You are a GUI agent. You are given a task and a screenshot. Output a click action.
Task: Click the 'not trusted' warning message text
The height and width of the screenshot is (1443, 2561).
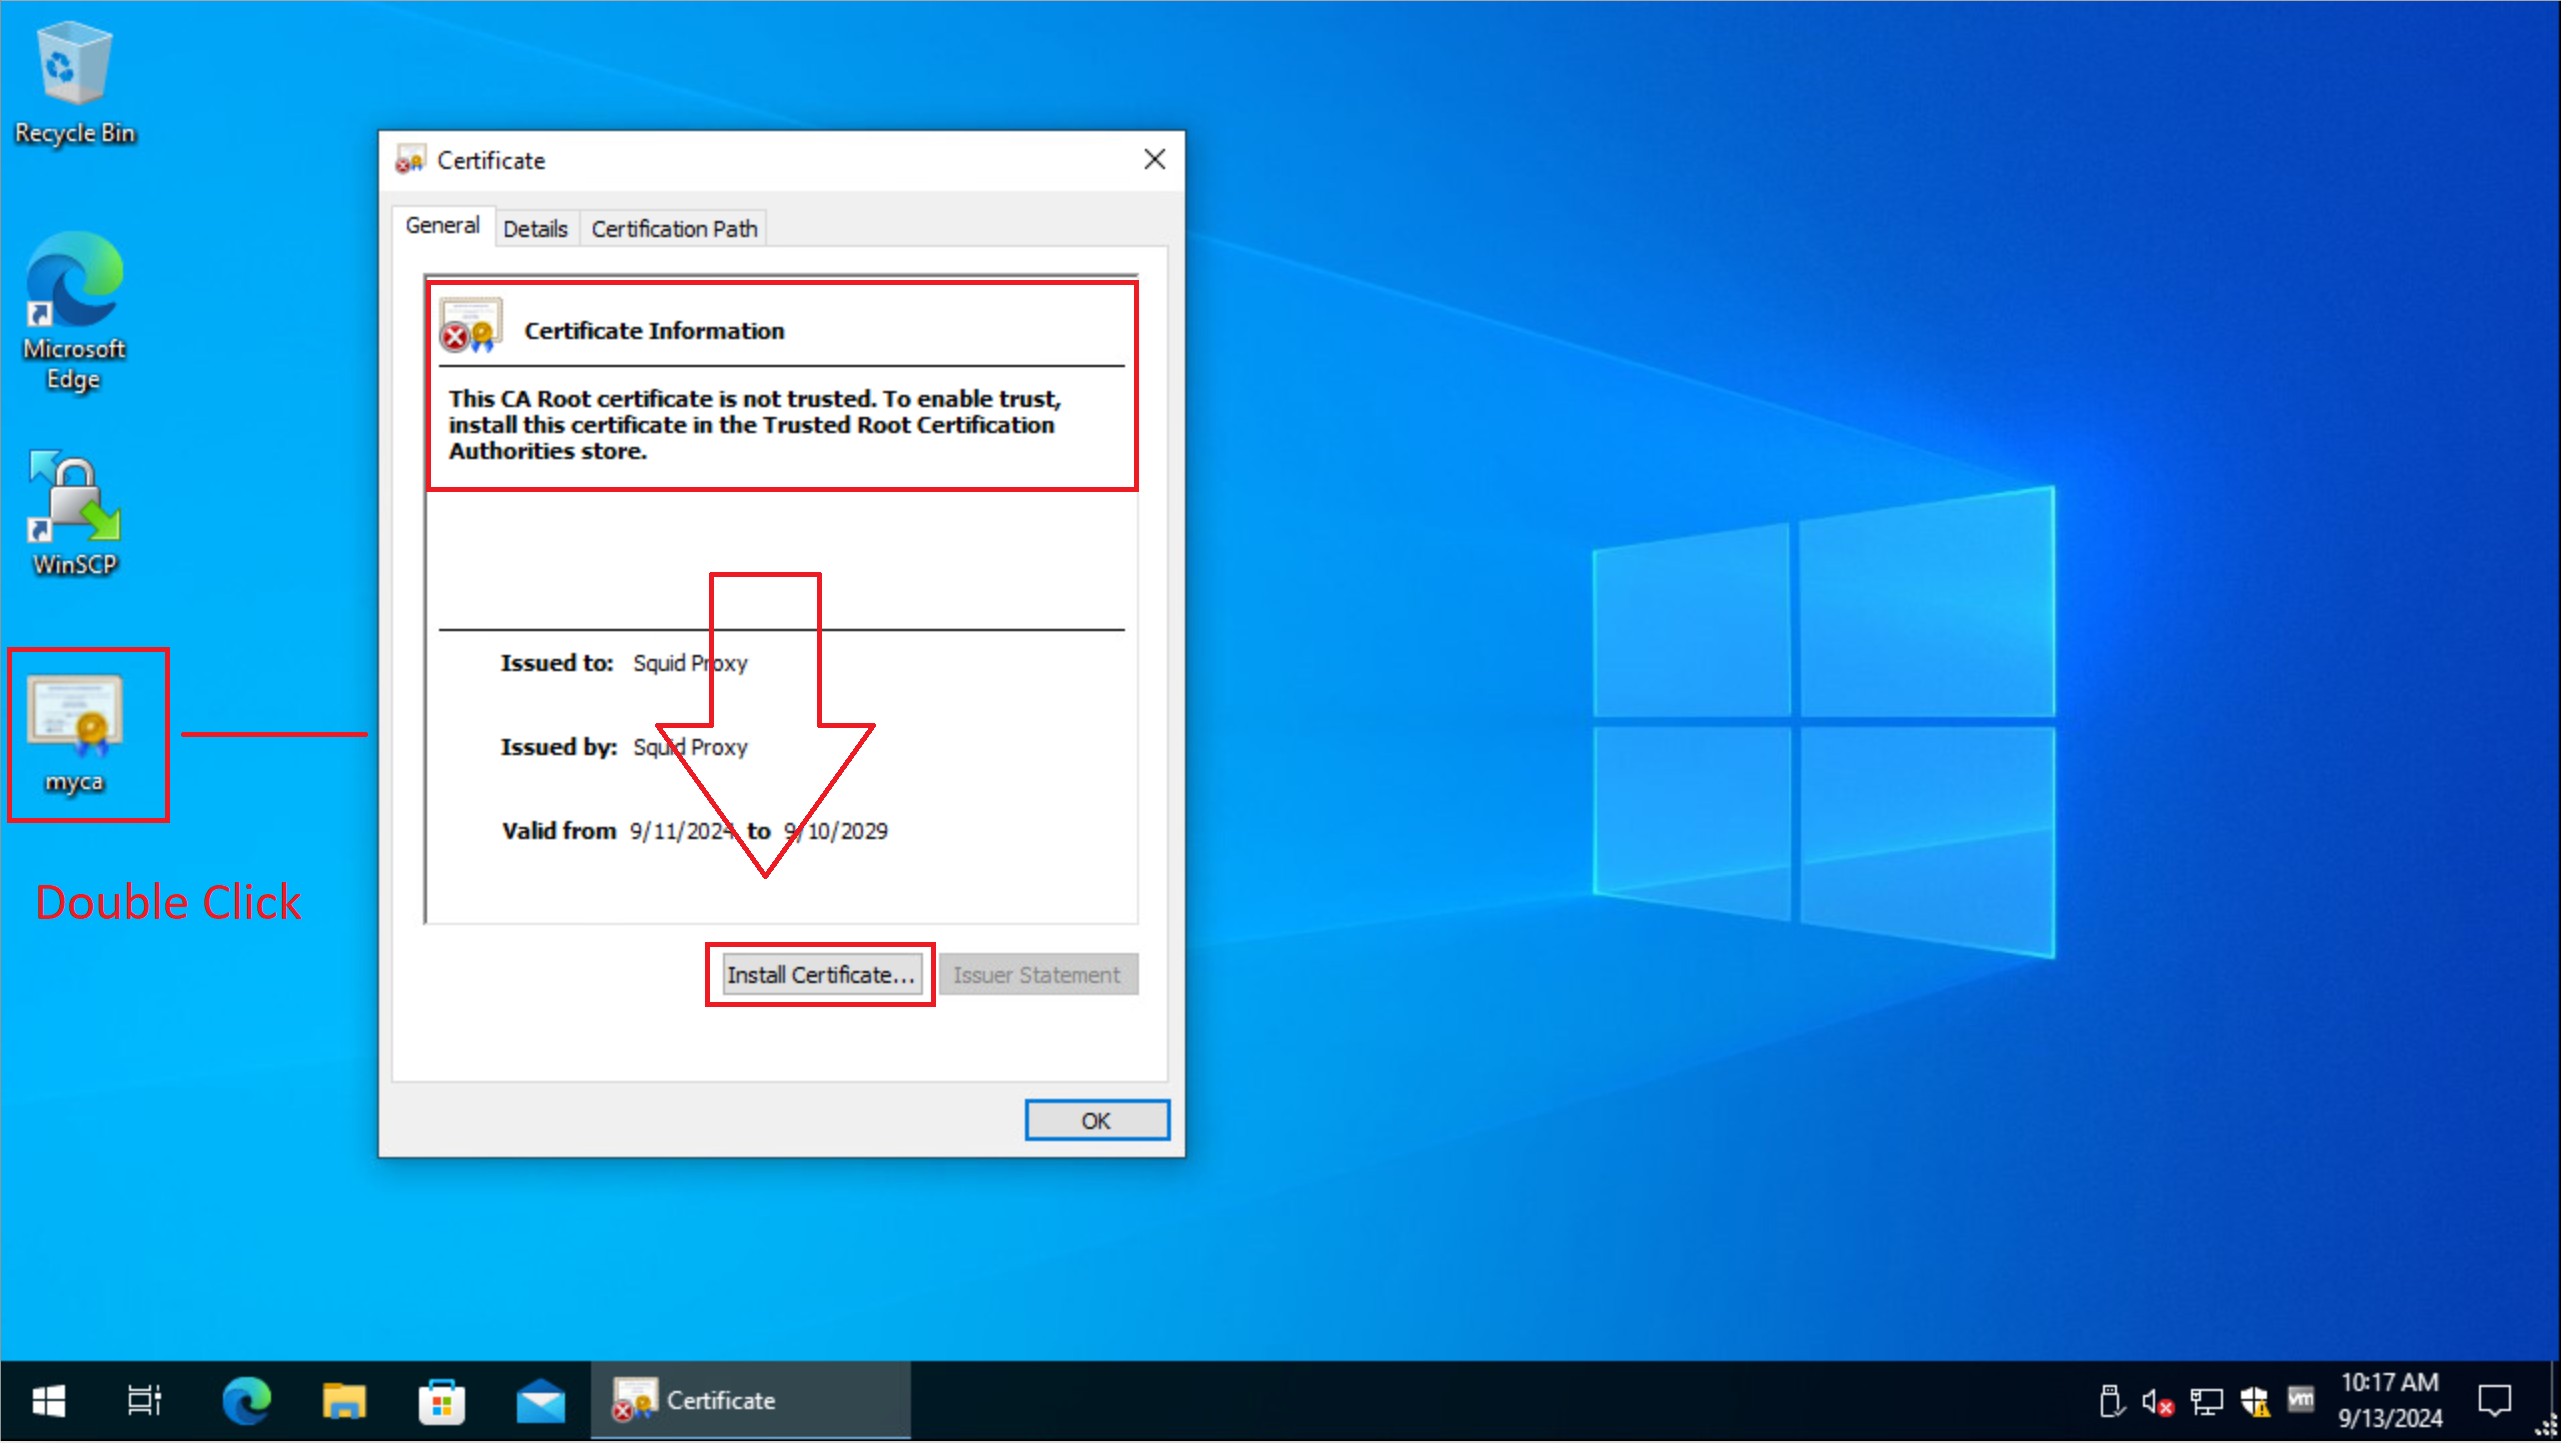(x=754, y=425)
